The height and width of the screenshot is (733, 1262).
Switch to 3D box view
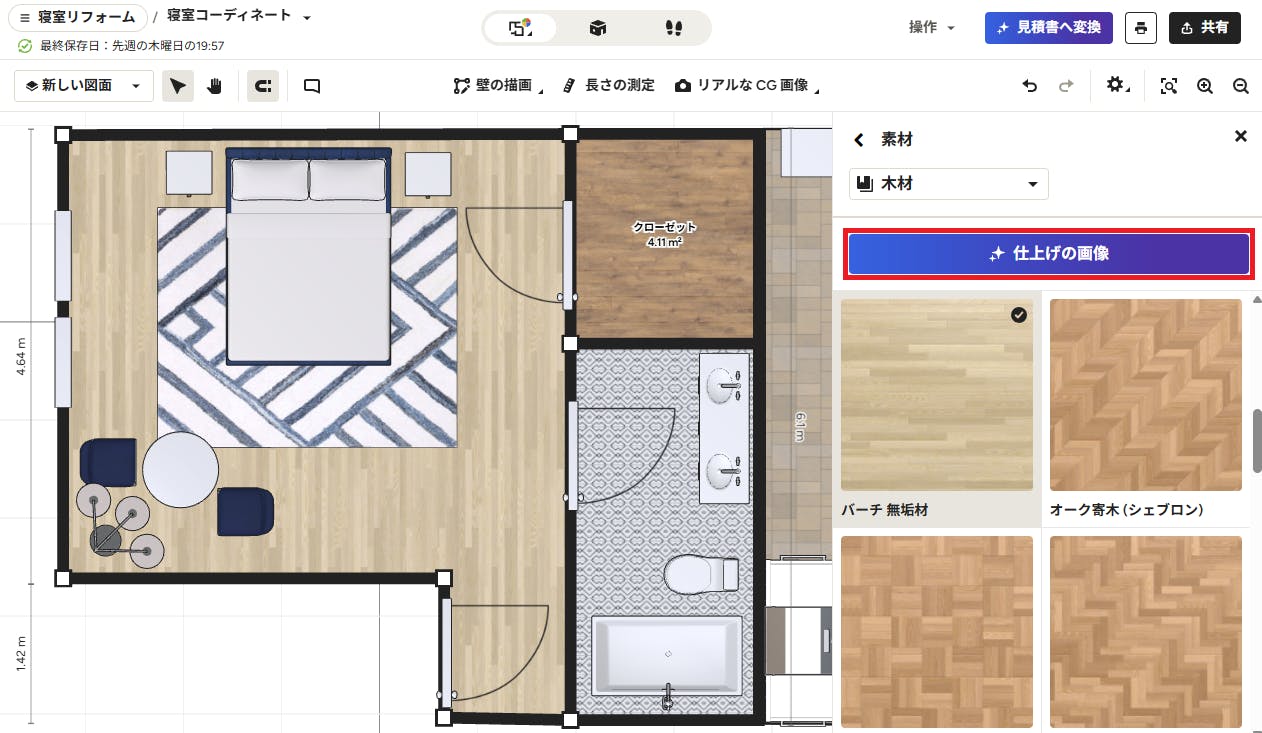597,28
